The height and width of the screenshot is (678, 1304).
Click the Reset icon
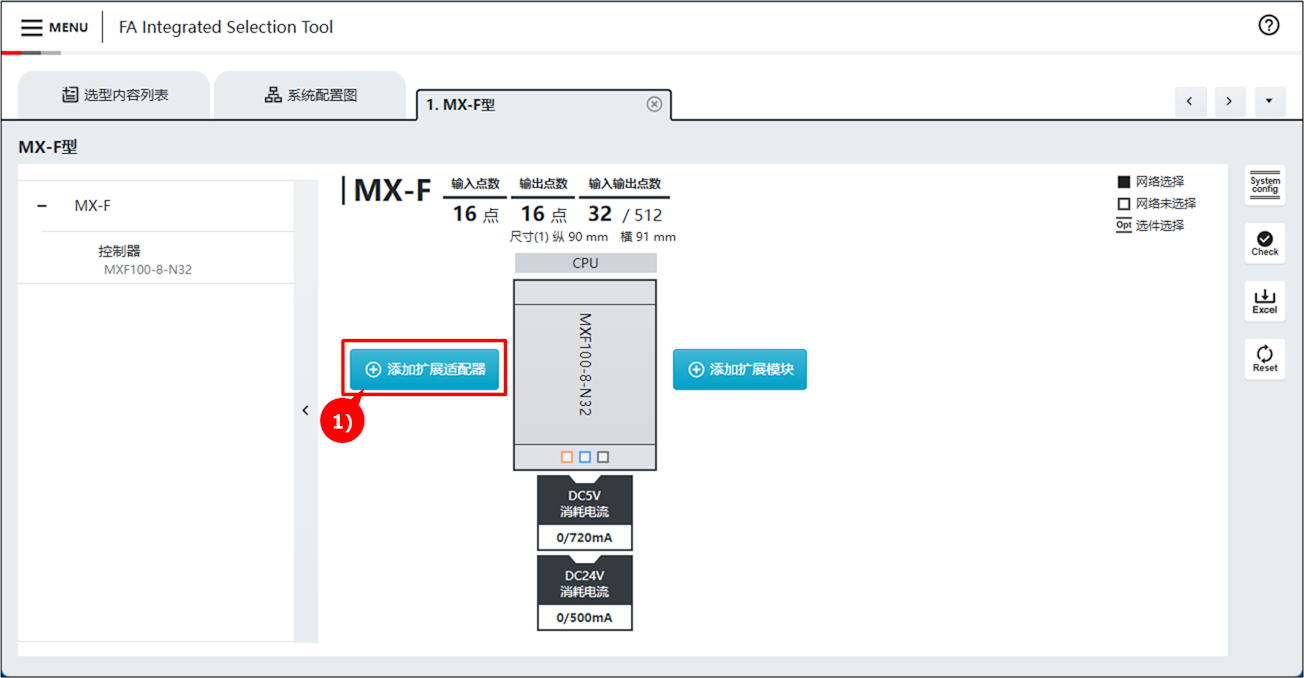pyautogui.click(x=1264, y=358)
